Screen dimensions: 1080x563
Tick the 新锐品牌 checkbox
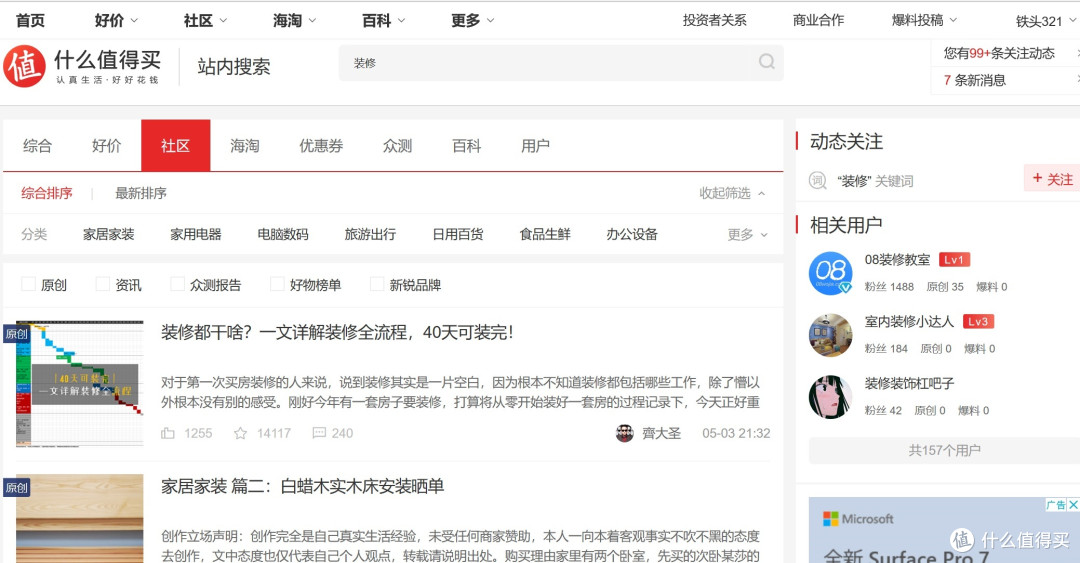(377, 284)
